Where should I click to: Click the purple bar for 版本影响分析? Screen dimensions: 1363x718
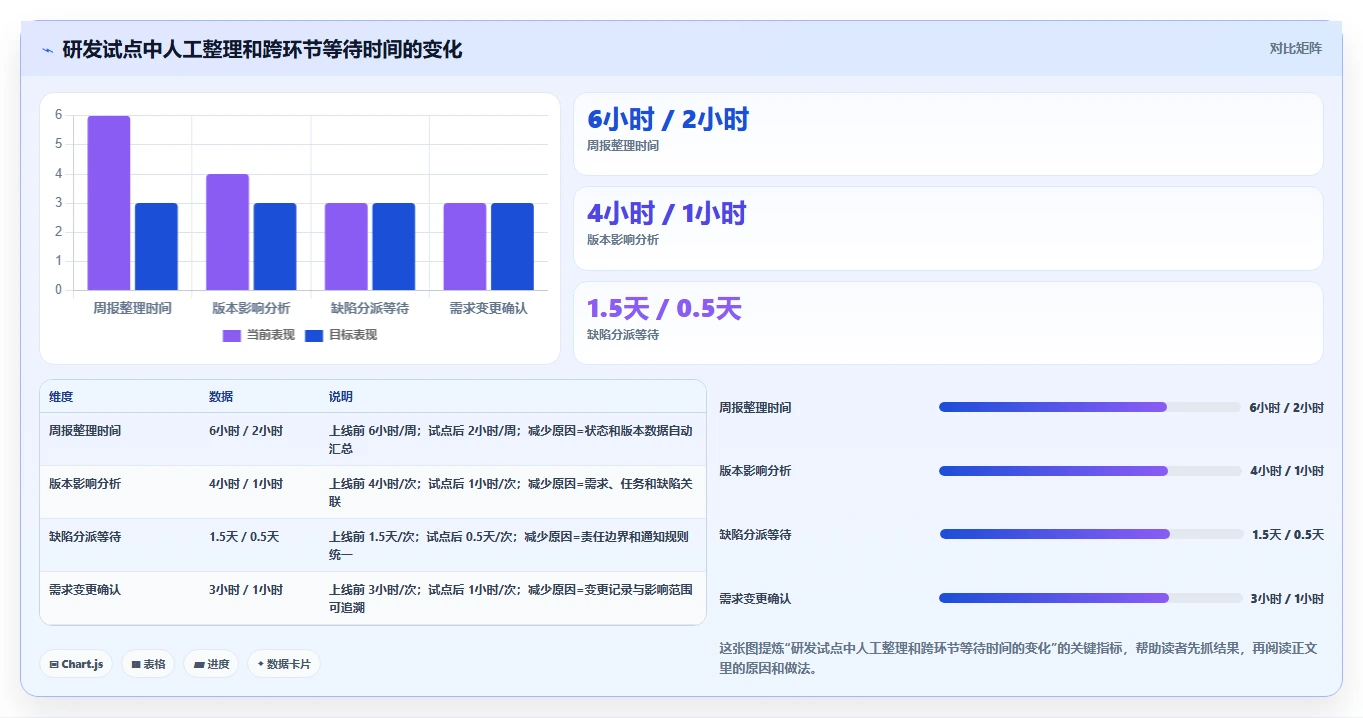click(x=227, y=232)
